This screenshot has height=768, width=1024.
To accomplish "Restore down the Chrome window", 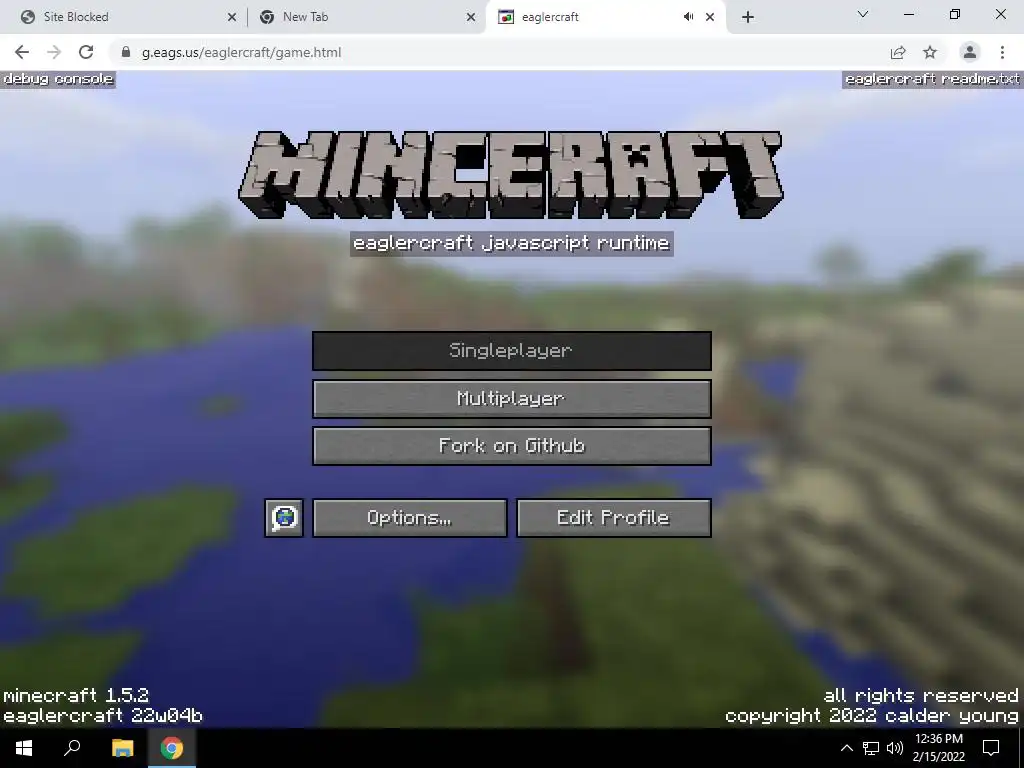I will click(955, 14).
